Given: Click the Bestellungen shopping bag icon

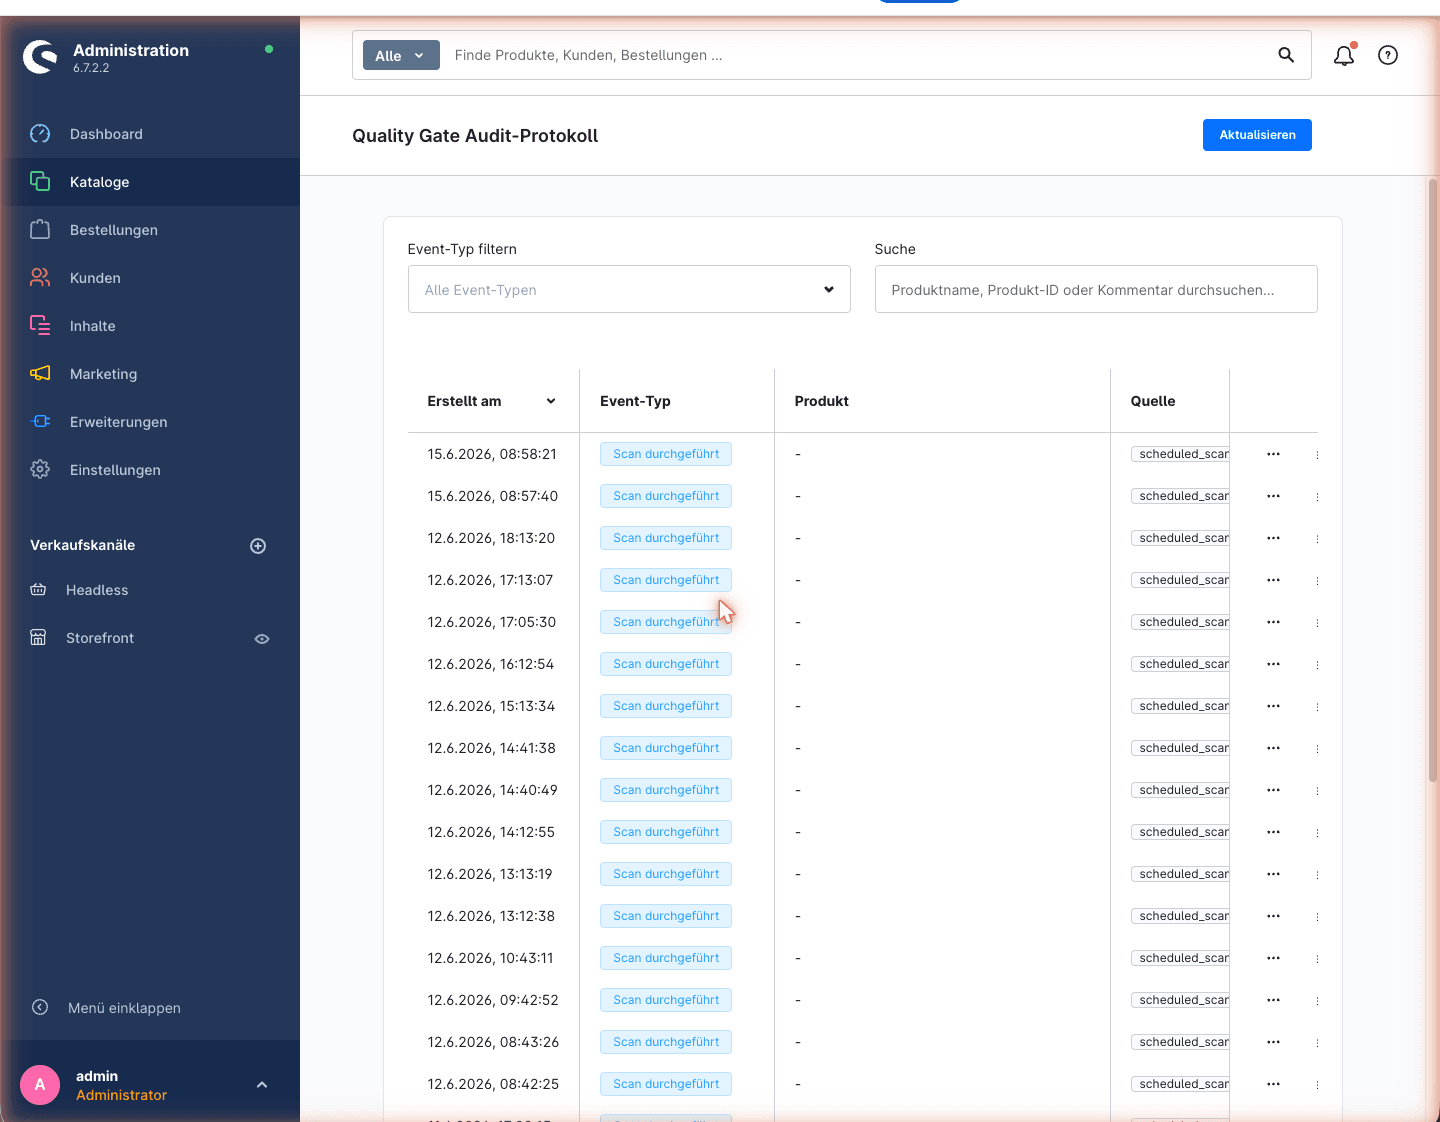Looking at the screenshot, I should click(x=40, y=229).
